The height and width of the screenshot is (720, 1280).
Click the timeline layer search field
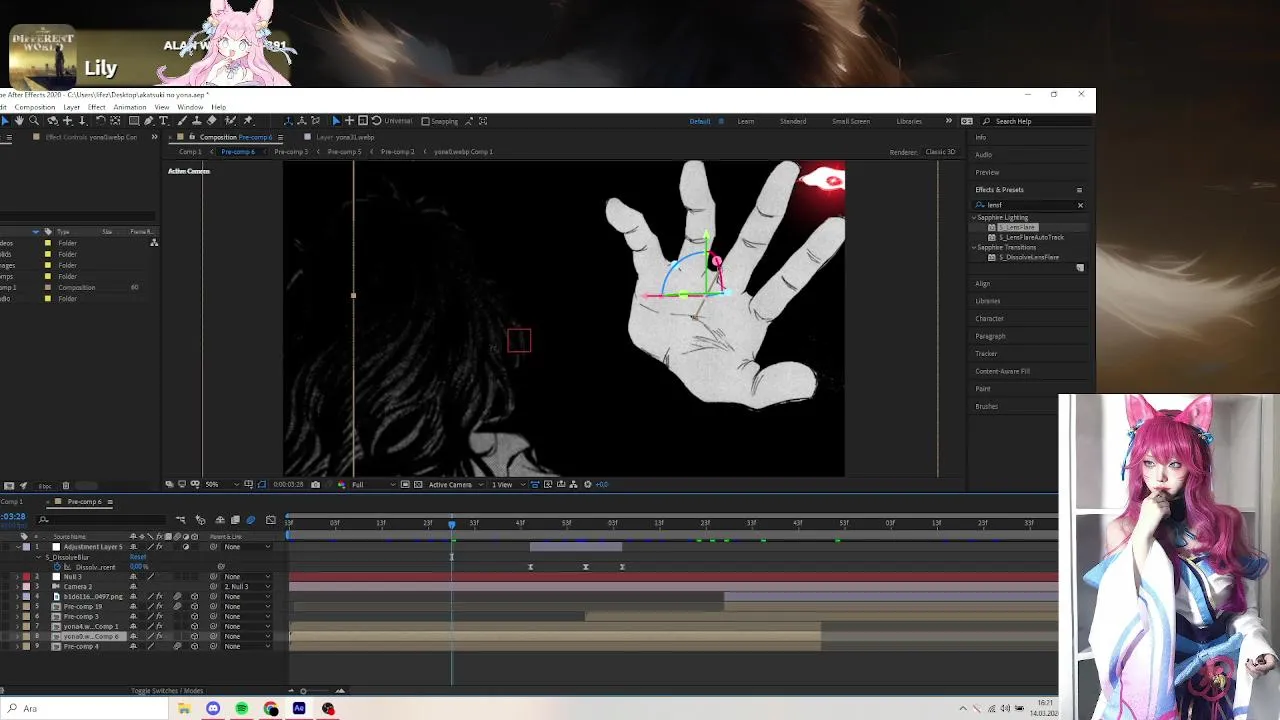click(100, 519)
